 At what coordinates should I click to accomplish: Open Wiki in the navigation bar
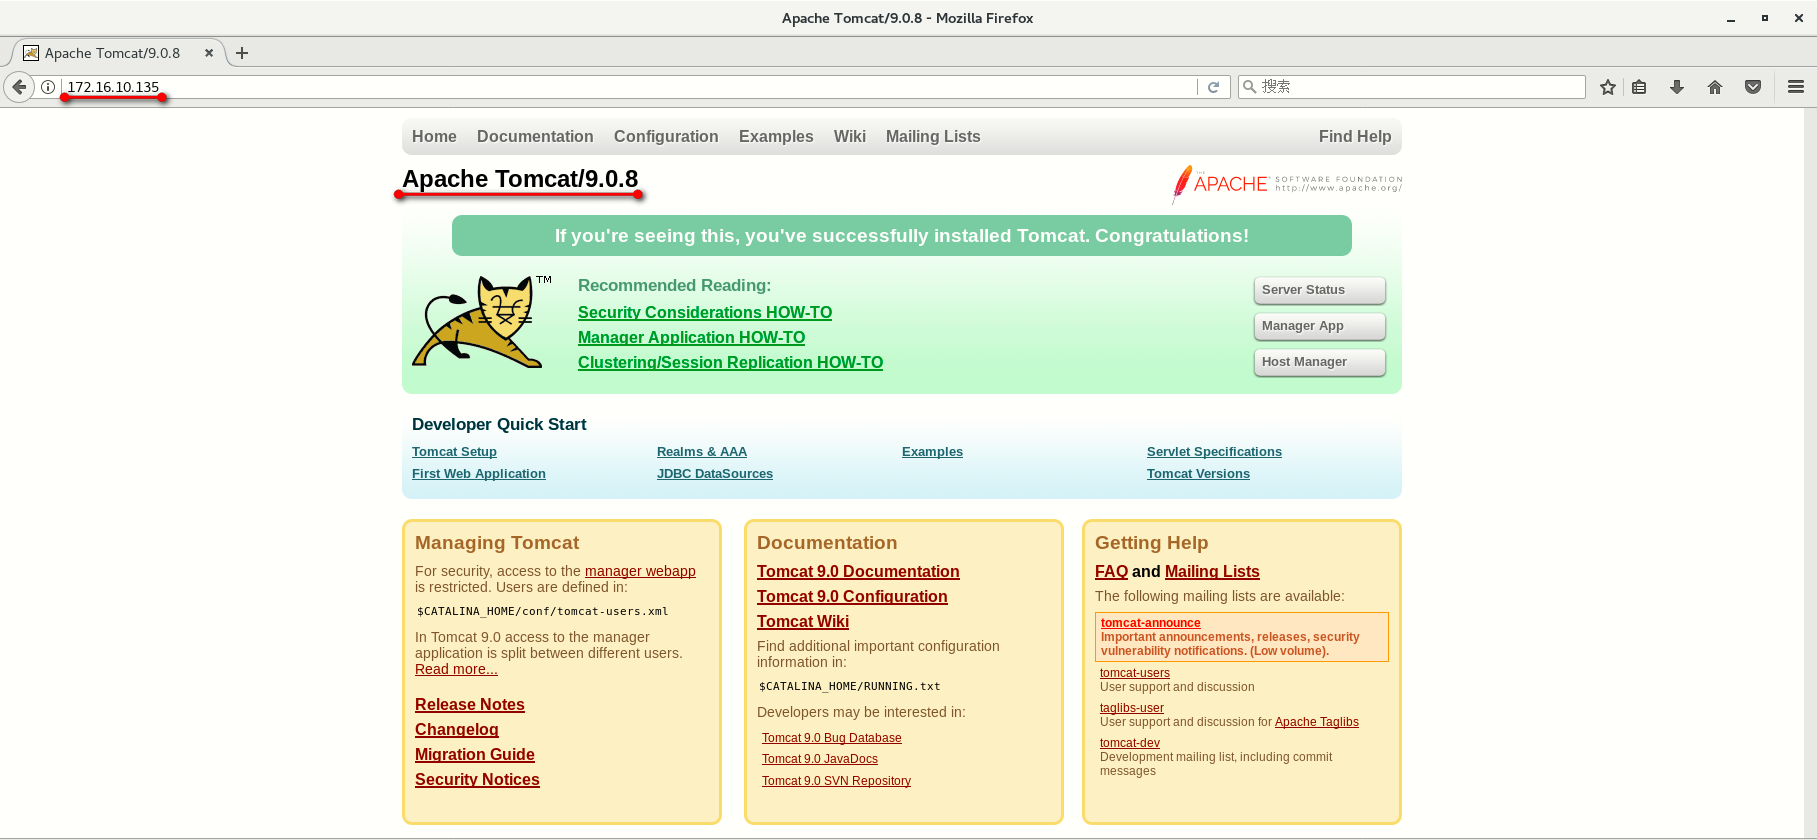(850, 137)
